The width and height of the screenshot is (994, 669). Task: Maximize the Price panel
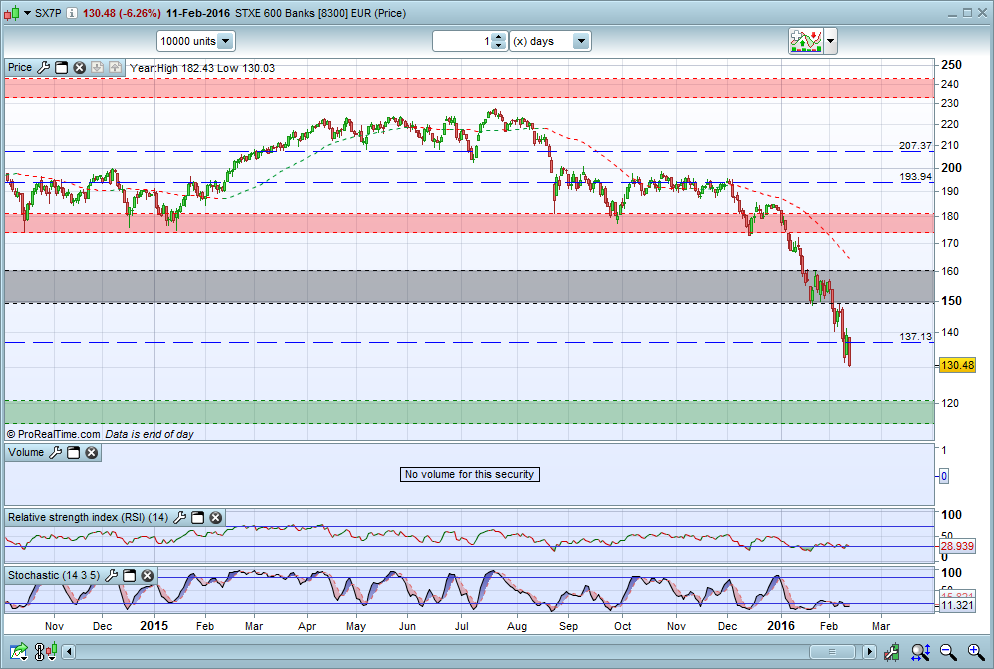[61, 68]
